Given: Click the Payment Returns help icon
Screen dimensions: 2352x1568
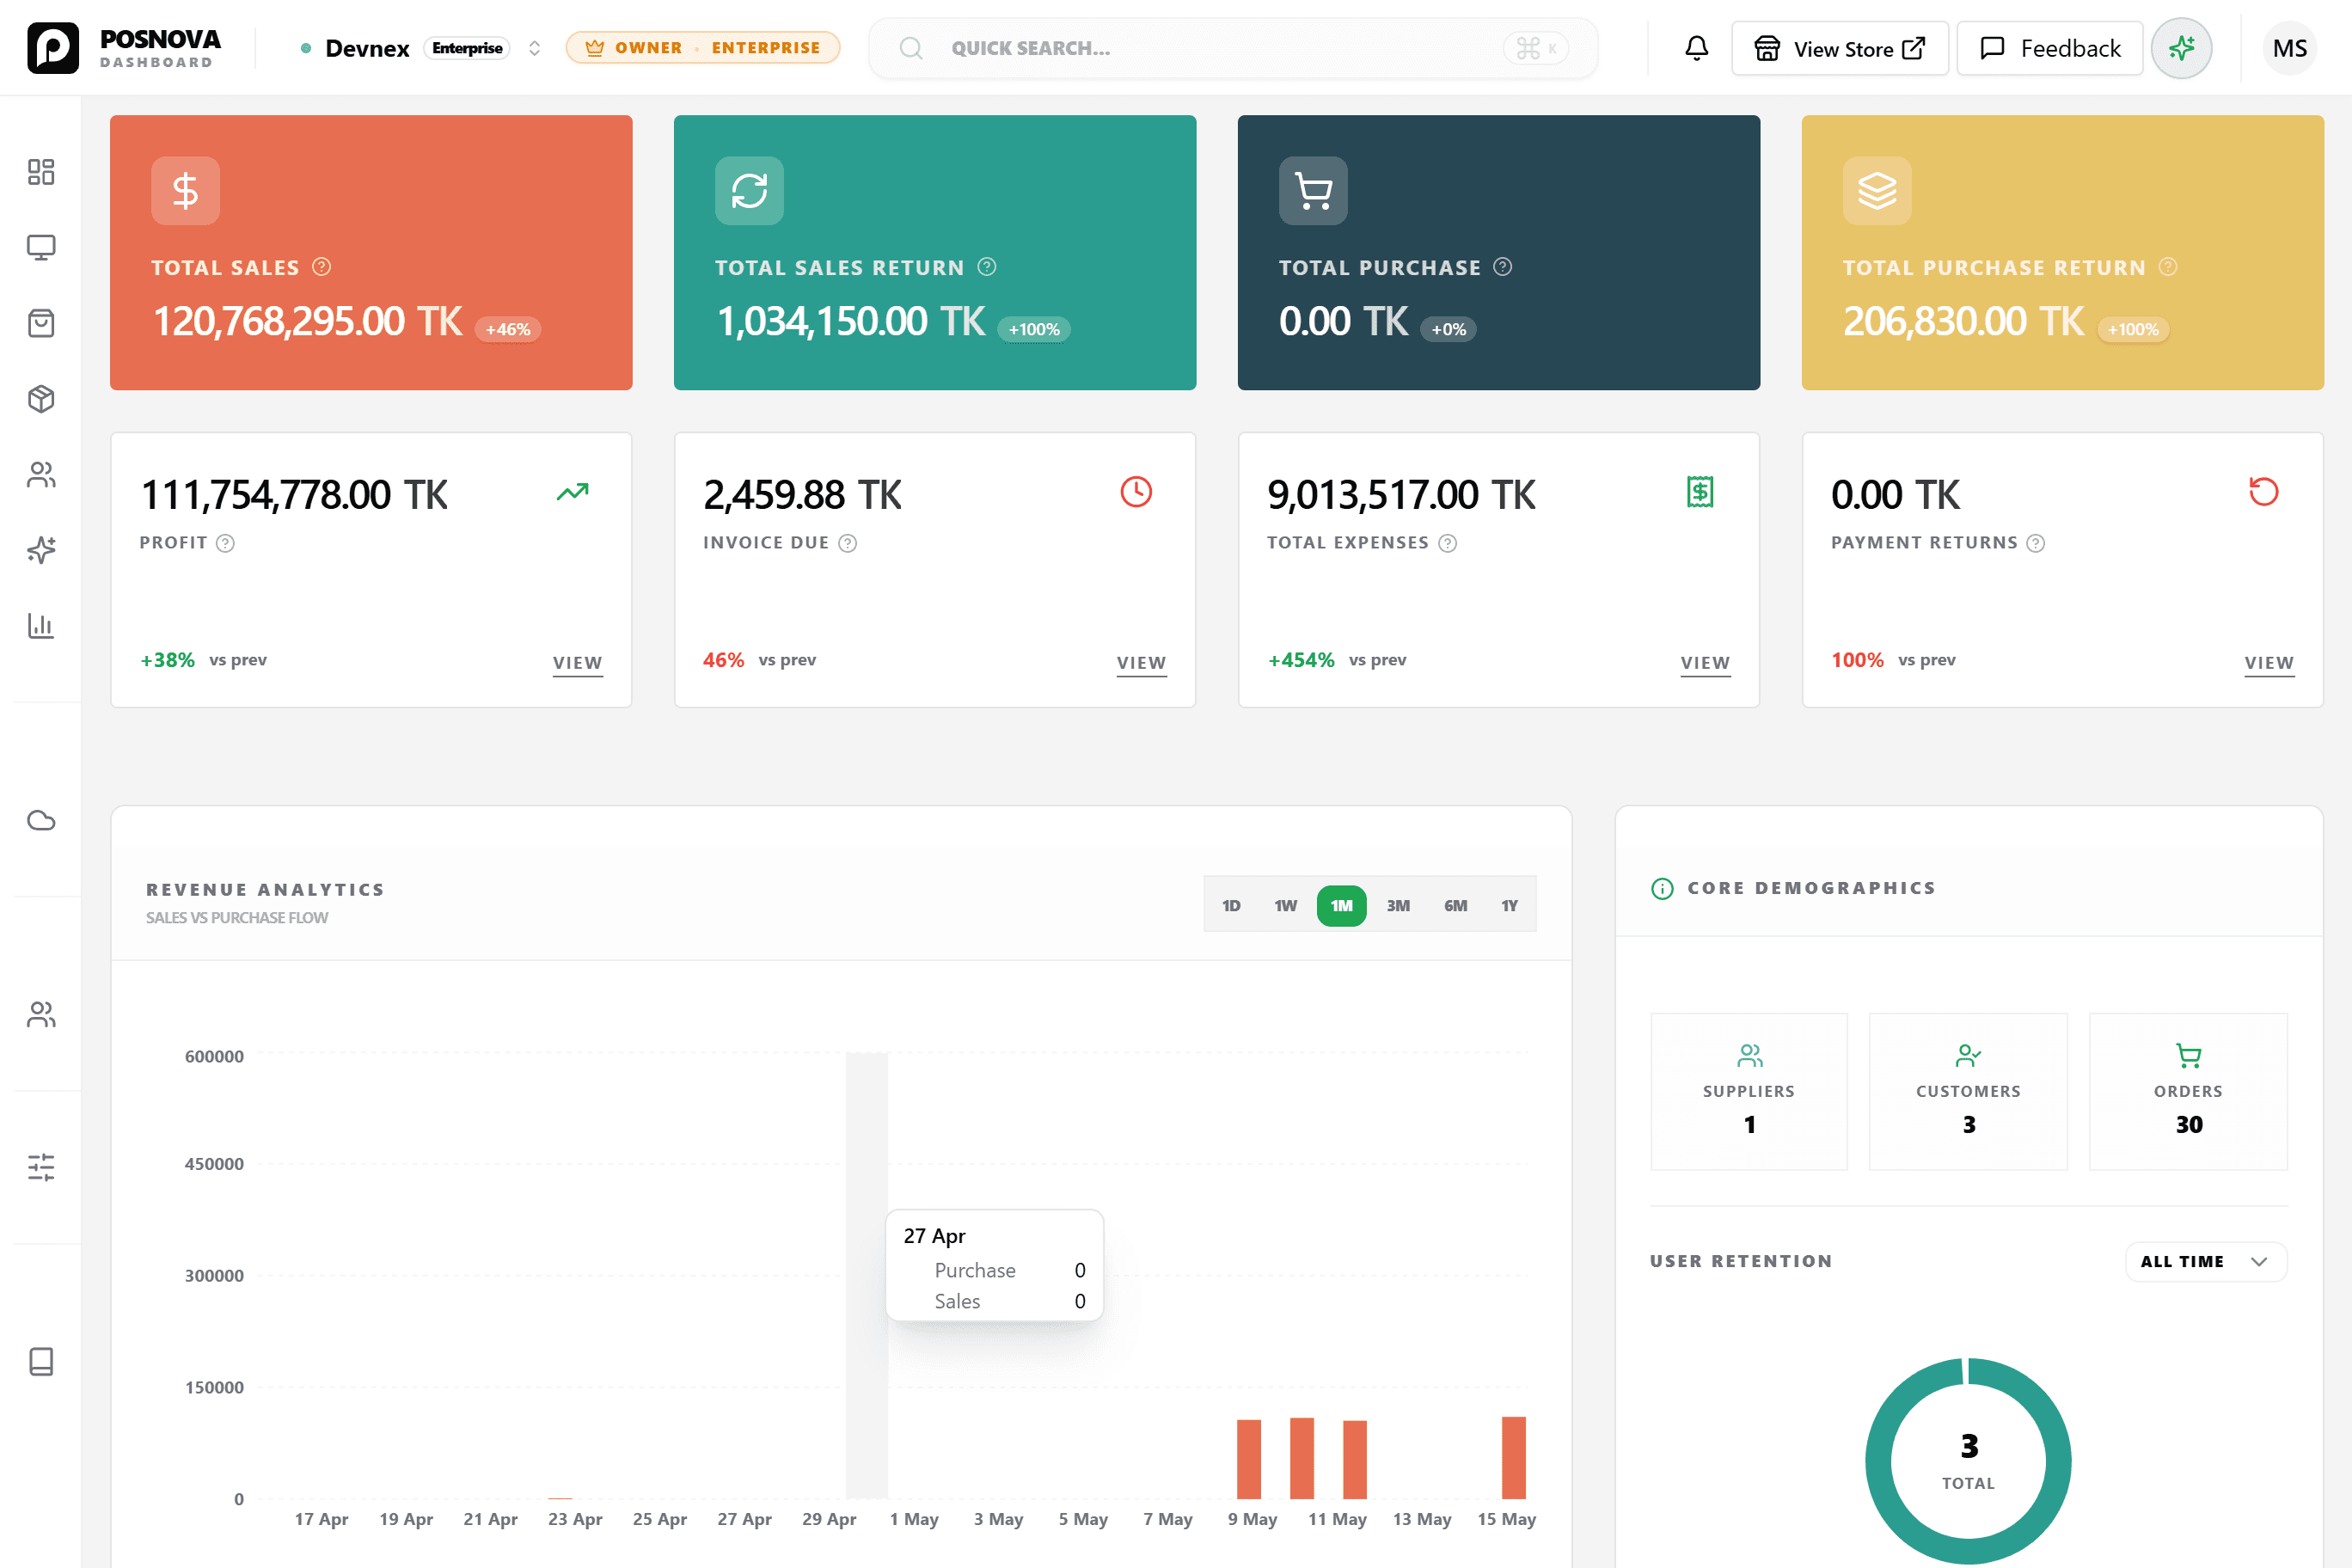Looking at the screenshot, I should coord(2036,543).
